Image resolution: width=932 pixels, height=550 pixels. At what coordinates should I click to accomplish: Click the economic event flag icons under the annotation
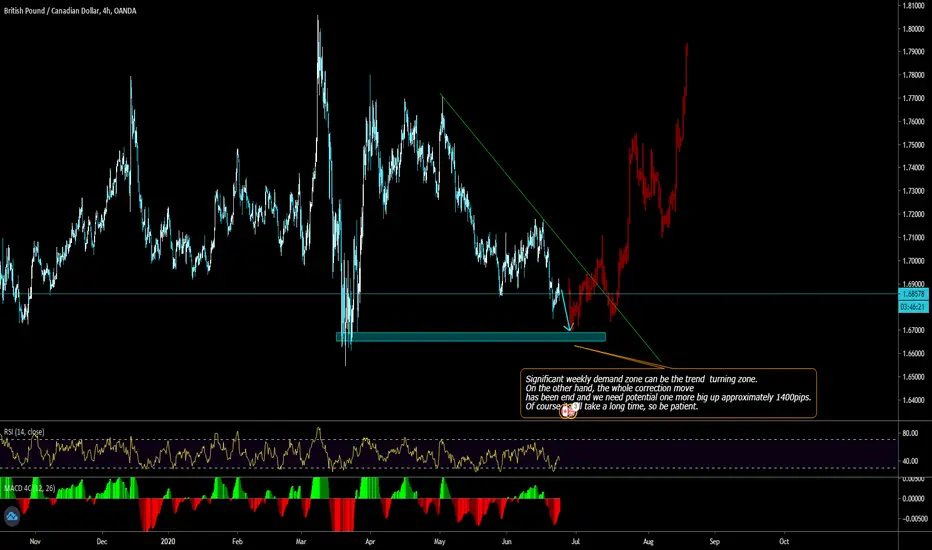coord(568,410)
